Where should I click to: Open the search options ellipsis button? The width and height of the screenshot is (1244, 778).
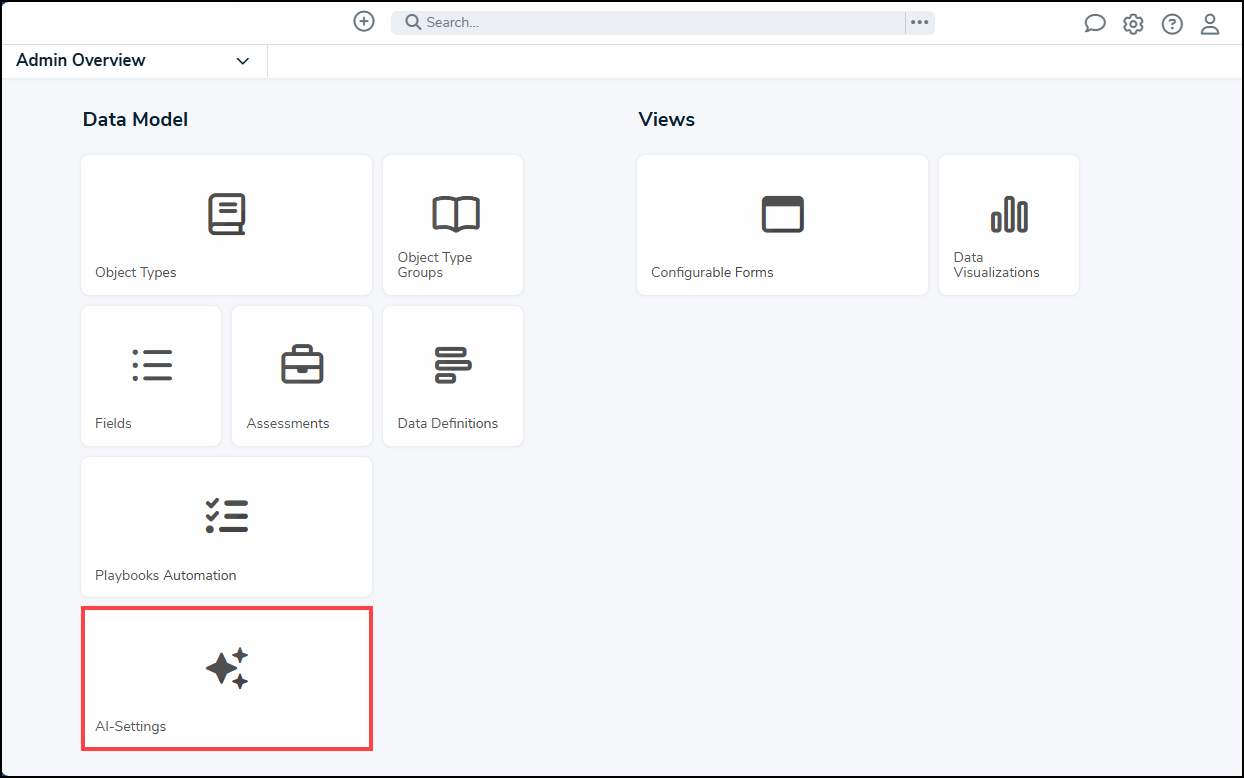(920, 22)
